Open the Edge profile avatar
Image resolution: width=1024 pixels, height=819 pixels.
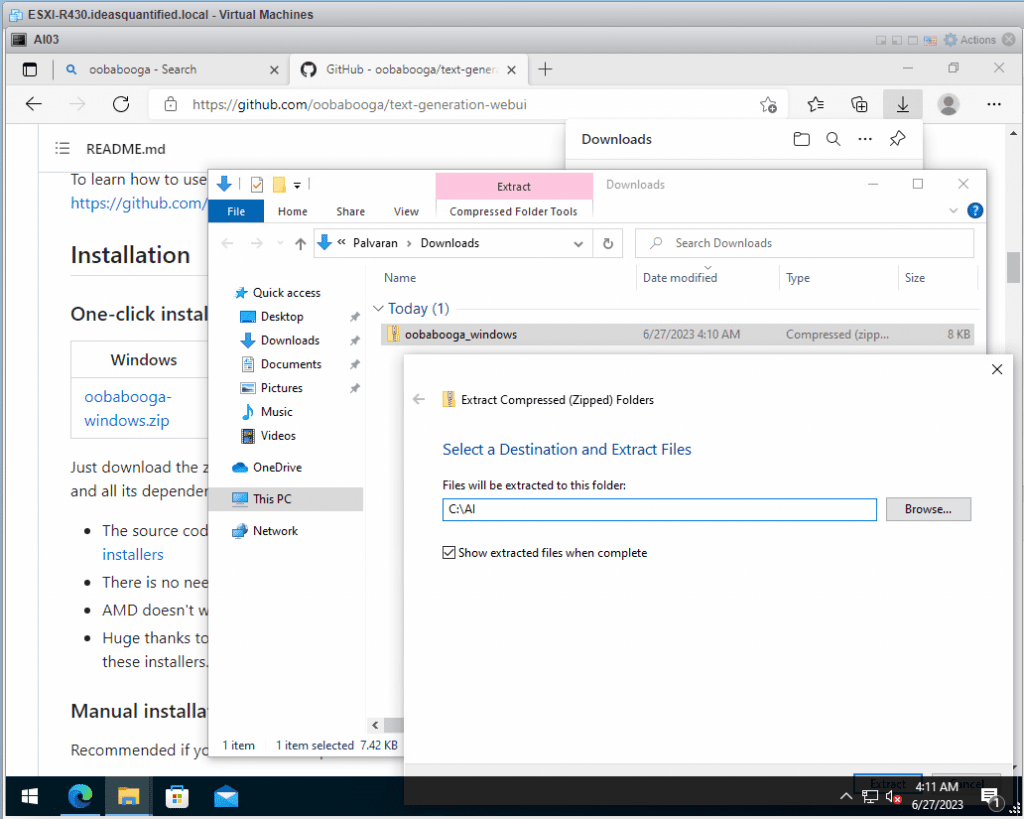[x=948, y=104]
